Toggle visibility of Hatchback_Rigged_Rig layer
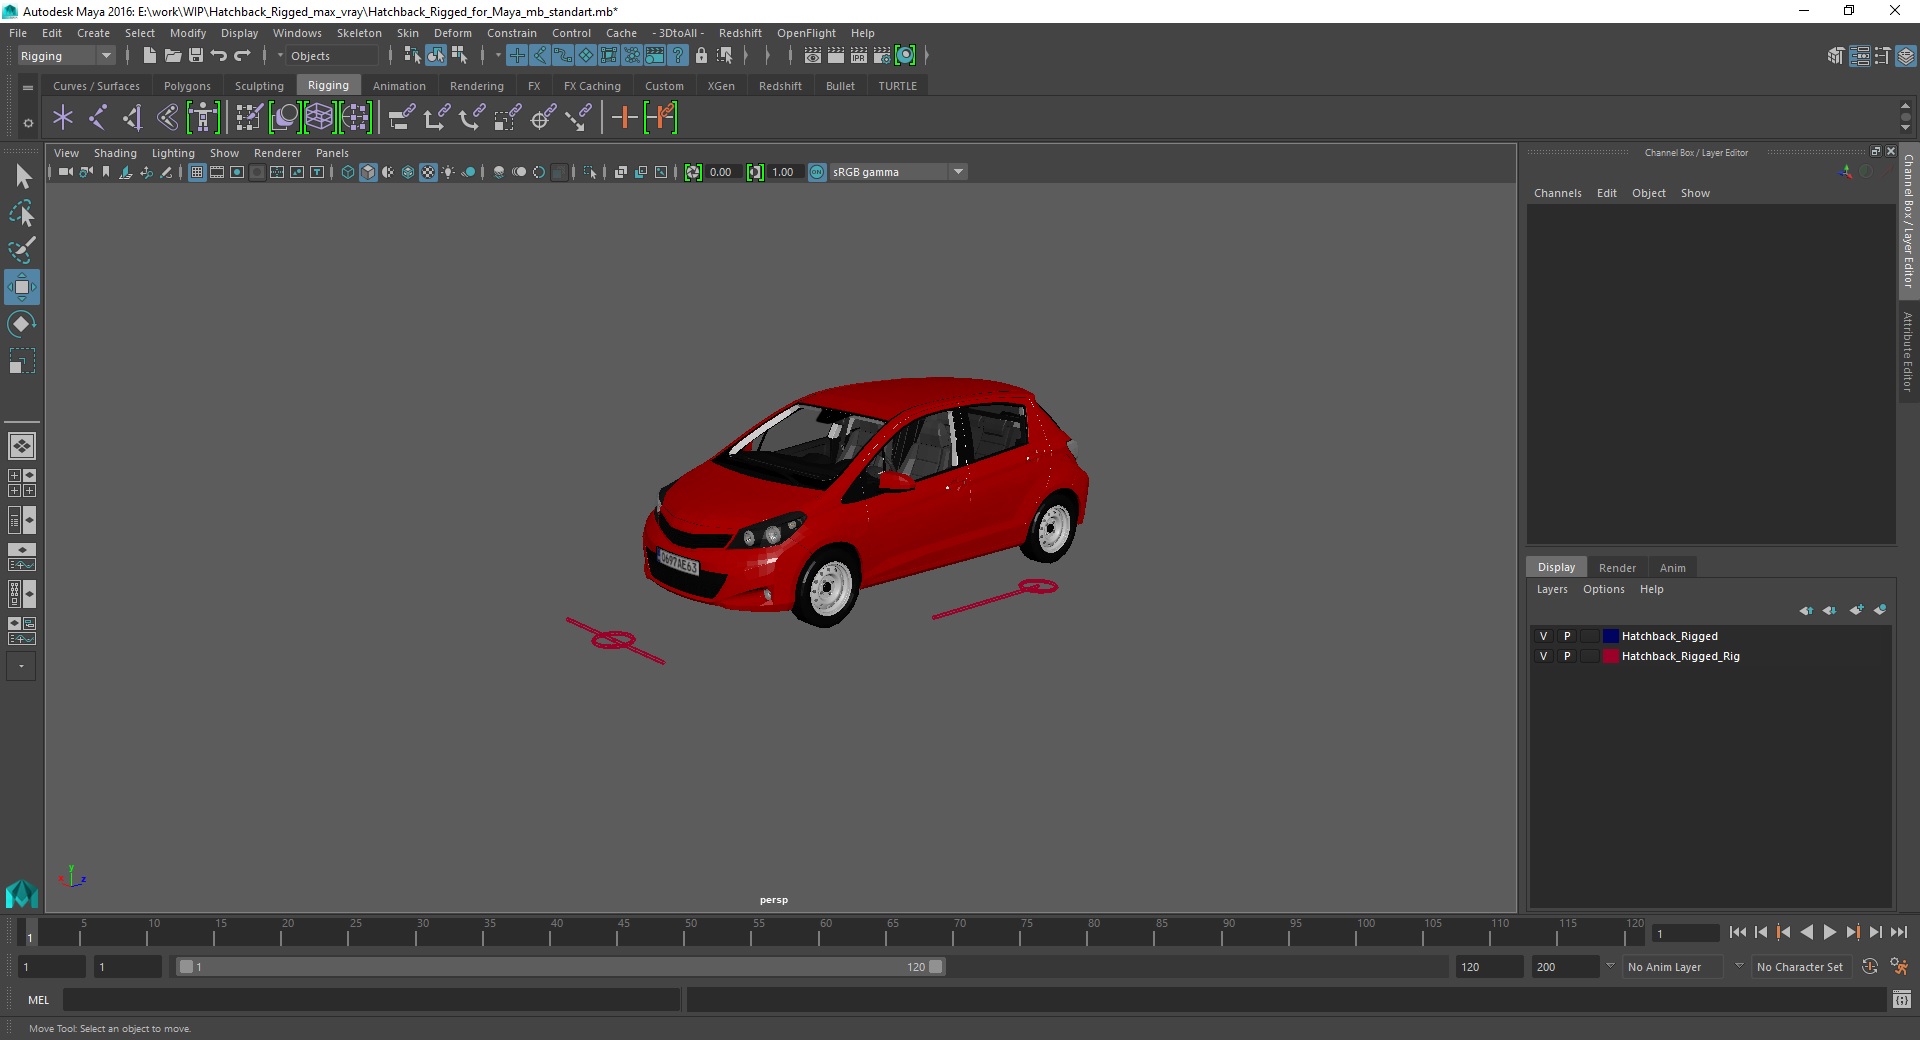Image resolution: width=1920 pixels, height=1040 pixels. click(x=1543, y=656)
